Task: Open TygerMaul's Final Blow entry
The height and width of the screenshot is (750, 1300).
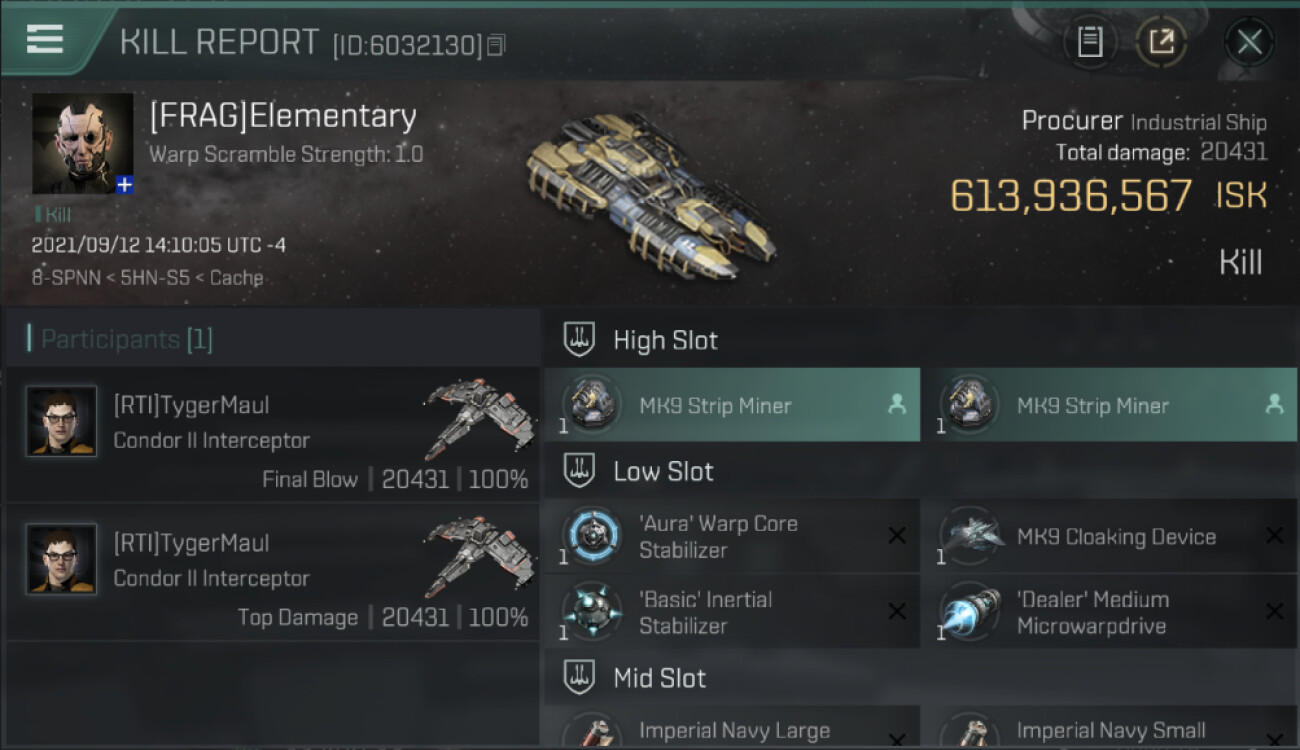Action: click(273, 435)
